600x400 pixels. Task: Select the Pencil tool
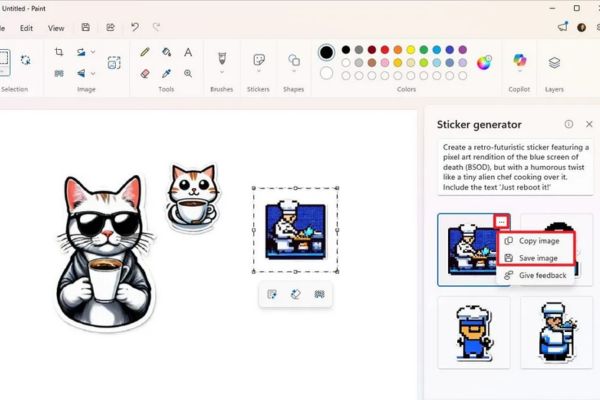[145, 52]
